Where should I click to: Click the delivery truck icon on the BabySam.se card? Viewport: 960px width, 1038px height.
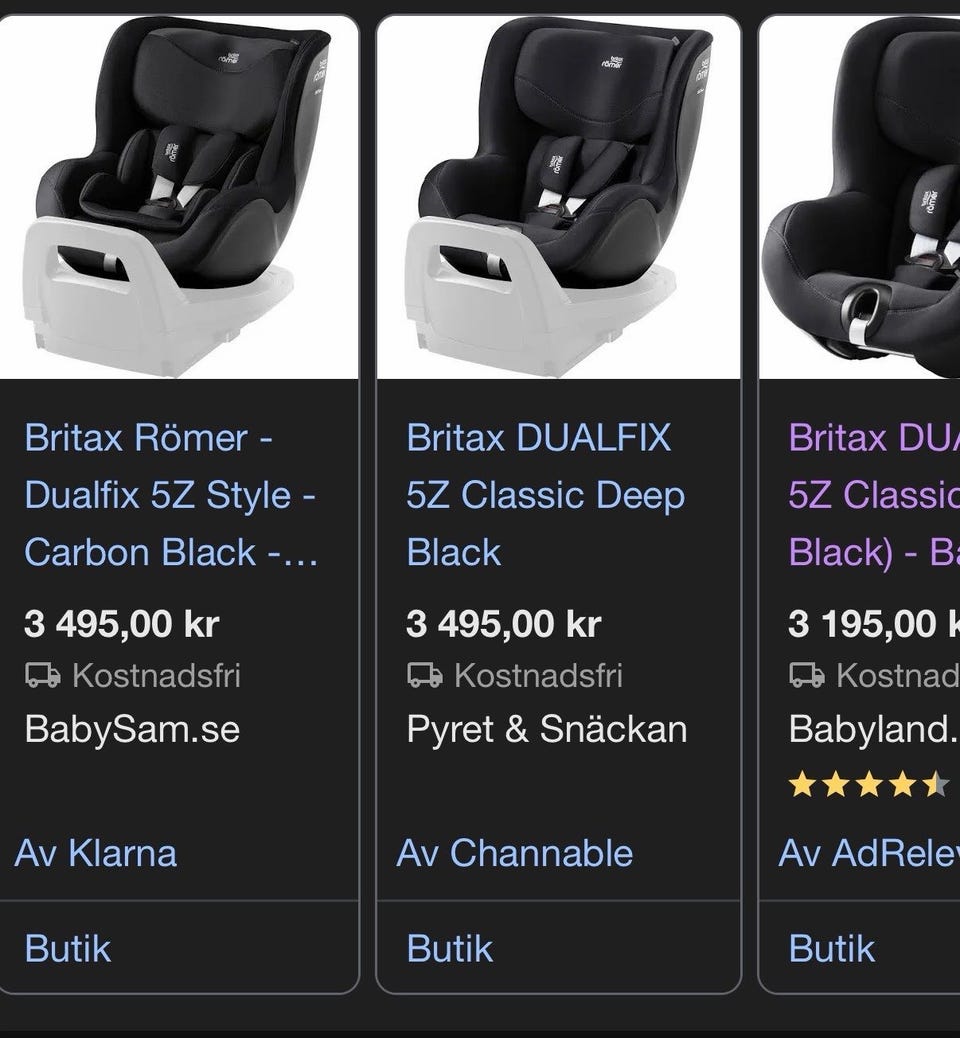(43, 676)
